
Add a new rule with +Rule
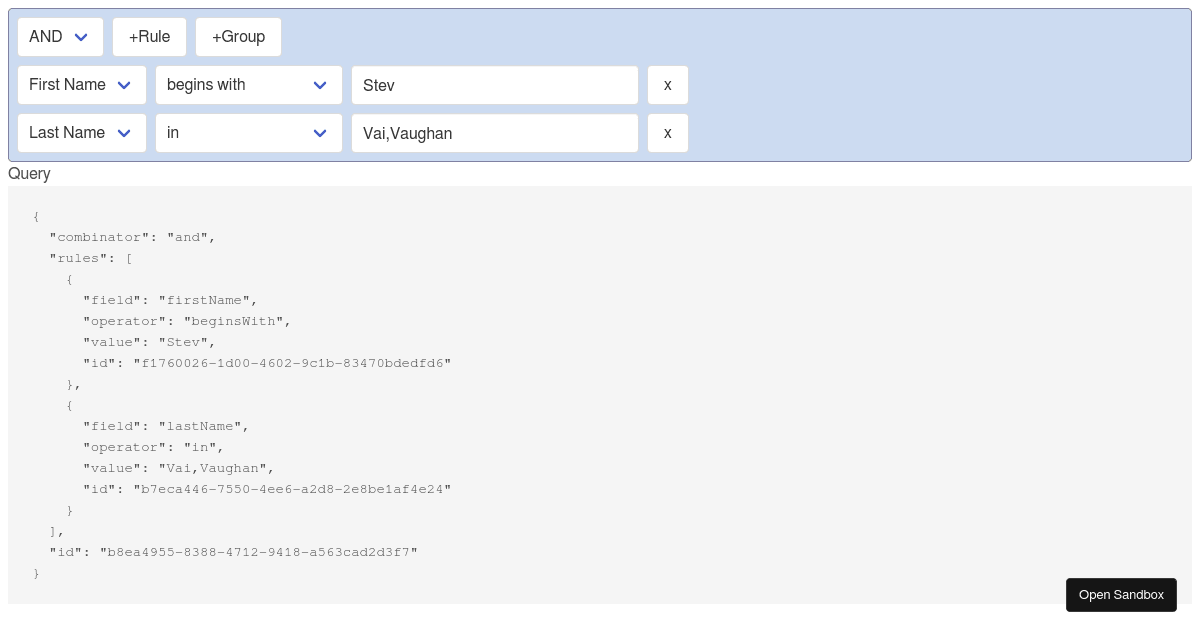[149, 36]
